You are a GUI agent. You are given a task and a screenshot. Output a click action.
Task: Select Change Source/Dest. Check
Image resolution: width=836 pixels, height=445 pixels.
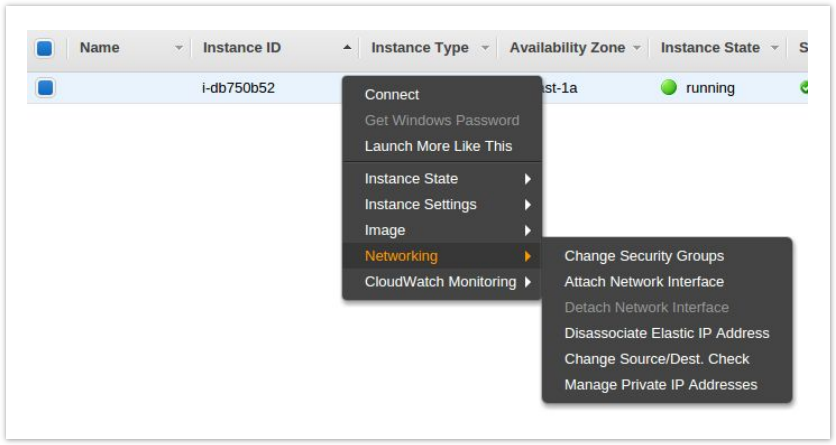coord(657,359)
